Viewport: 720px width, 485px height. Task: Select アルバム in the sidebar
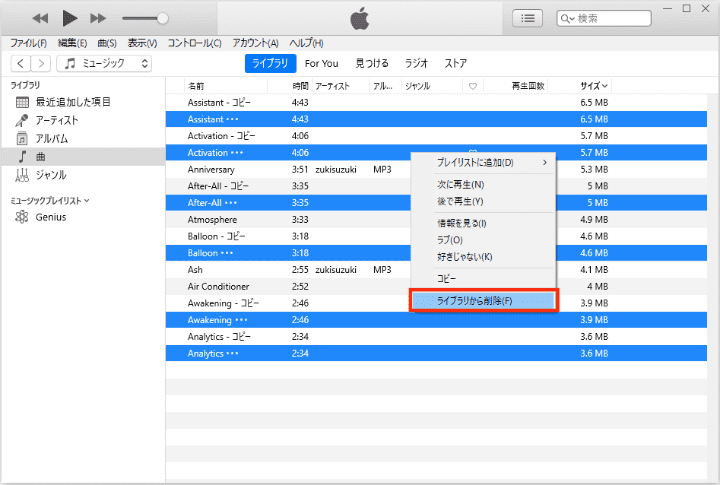point(83,138)
